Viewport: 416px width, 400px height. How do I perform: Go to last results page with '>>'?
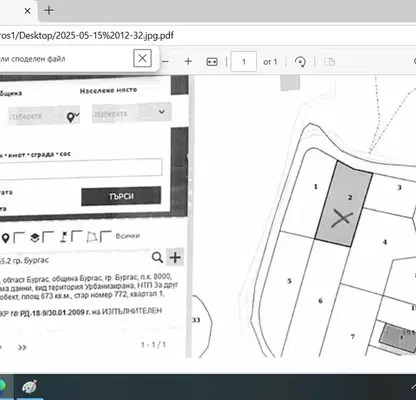coord(22,348)
